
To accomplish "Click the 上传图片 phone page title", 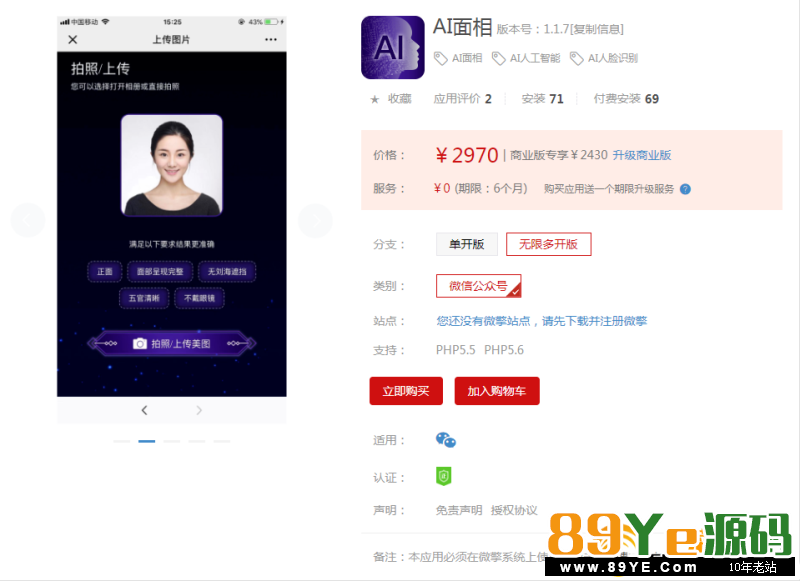I will [x=171, y=39].
